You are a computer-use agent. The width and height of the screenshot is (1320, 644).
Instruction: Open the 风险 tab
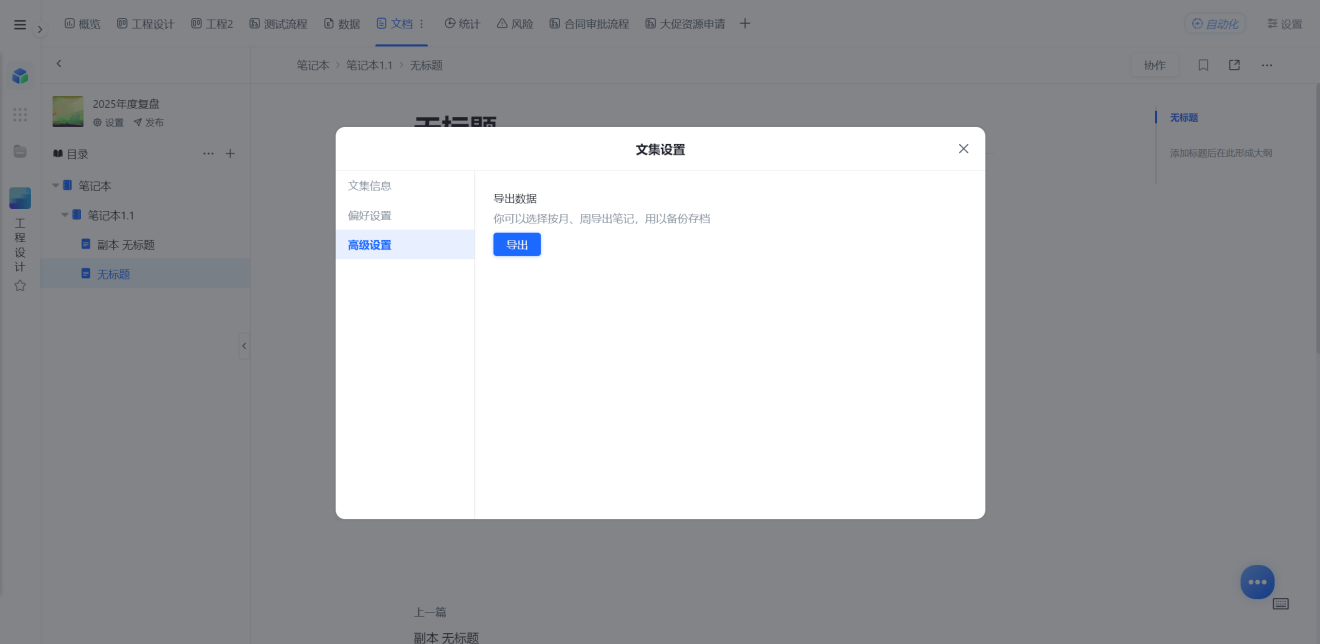tap(515, 24)
